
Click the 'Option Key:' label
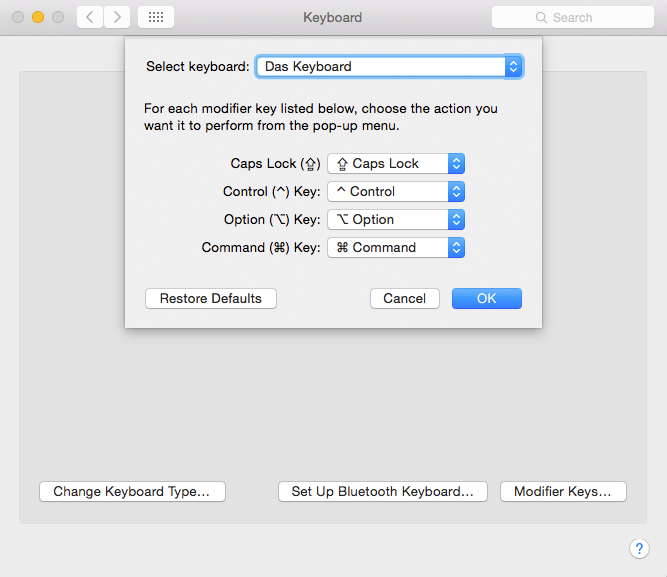tap(272, 220)
